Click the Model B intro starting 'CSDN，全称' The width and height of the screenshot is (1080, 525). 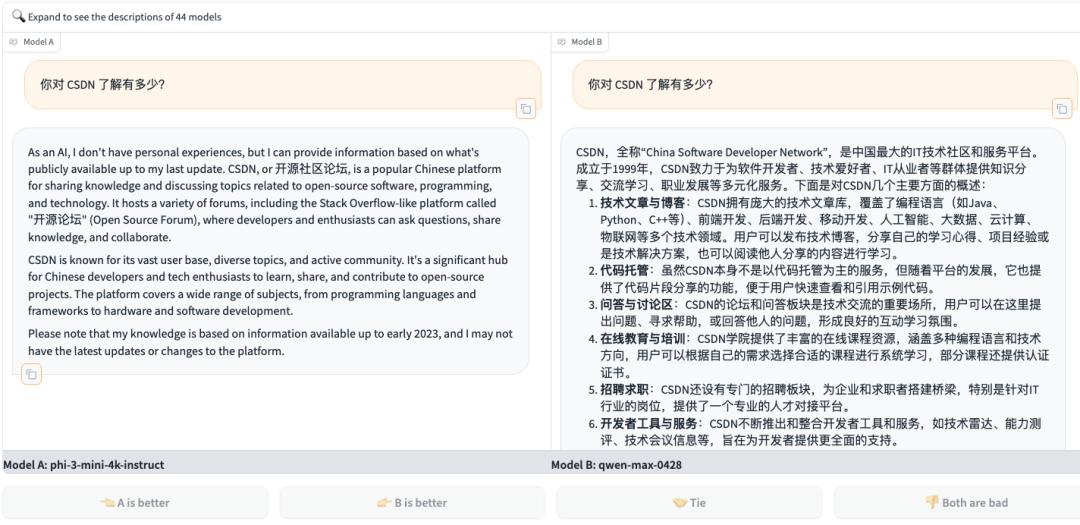click(x=805, y=169)
